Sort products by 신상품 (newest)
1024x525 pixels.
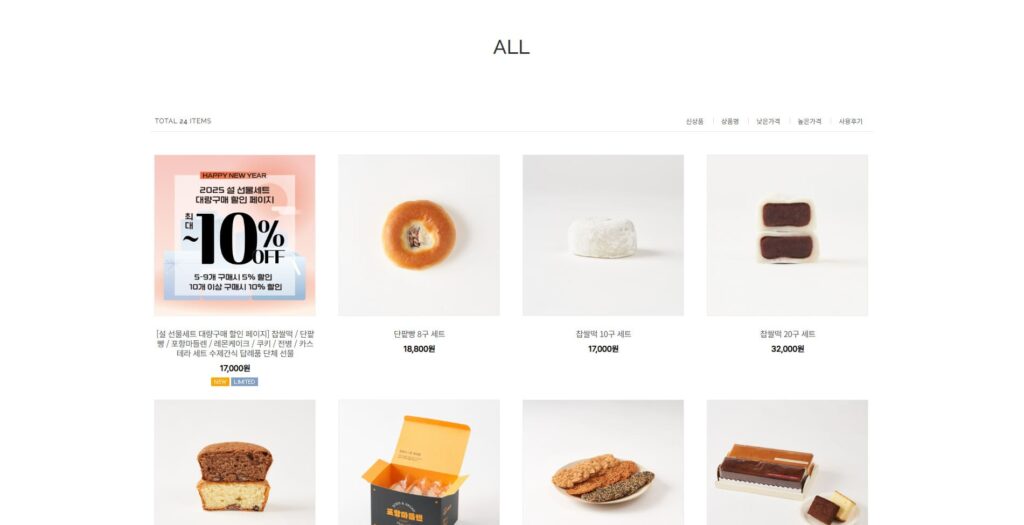pos(694,121)
